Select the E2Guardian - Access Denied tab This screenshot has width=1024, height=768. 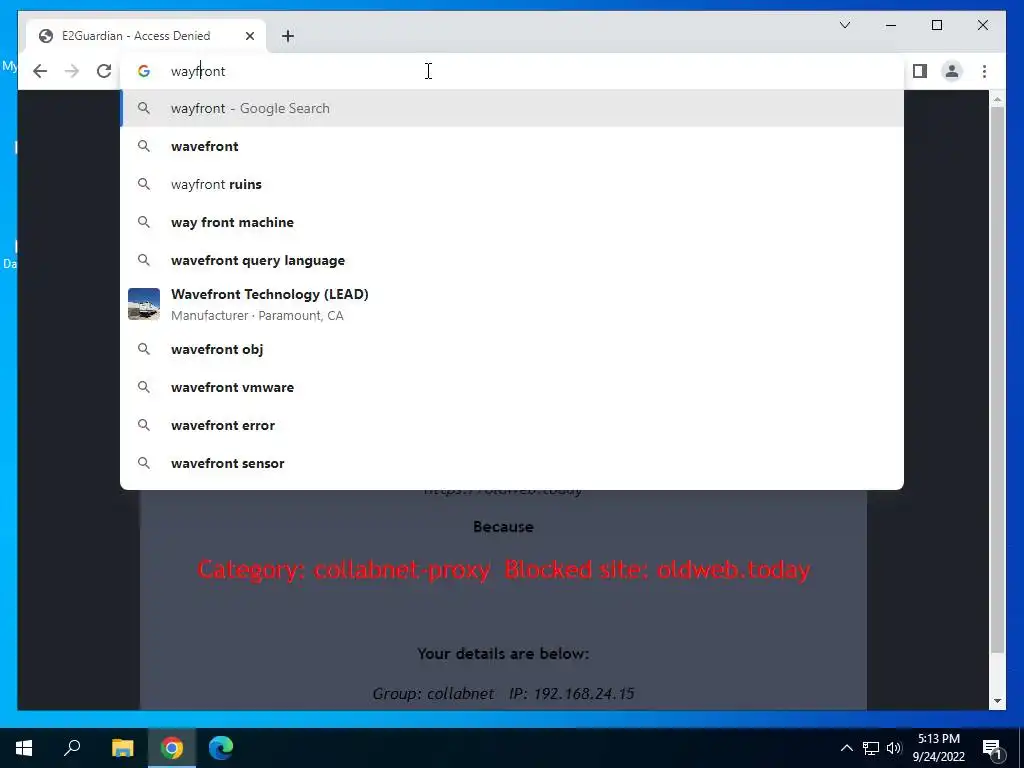[x=146, y=36]
